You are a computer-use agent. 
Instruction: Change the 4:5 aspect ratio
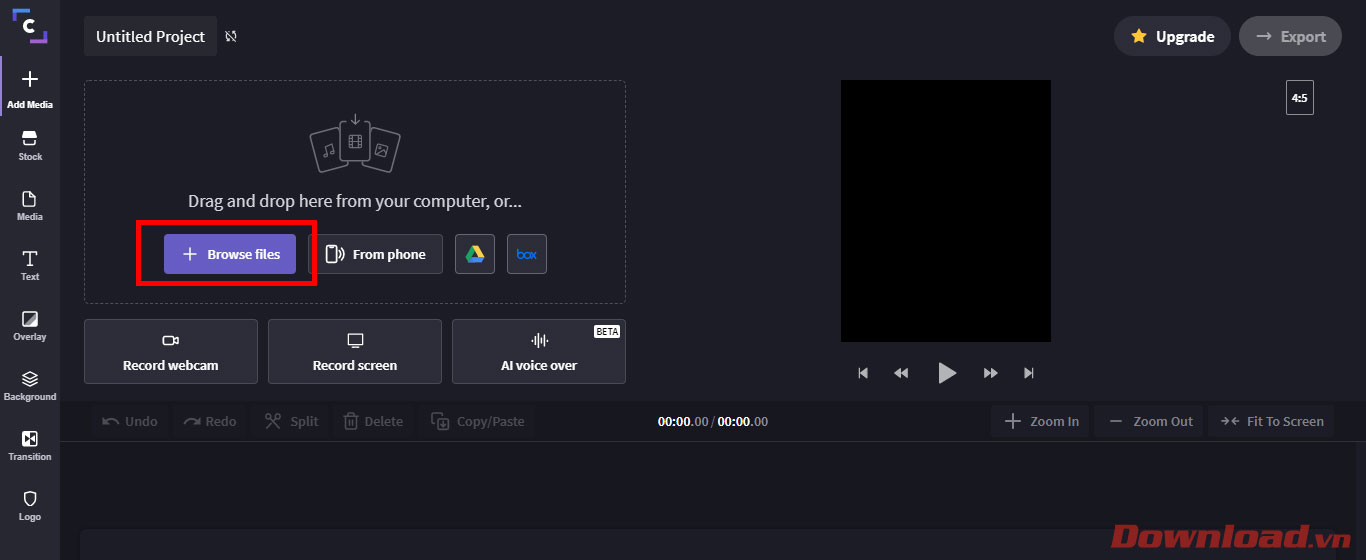click(x=1299, y=98)
